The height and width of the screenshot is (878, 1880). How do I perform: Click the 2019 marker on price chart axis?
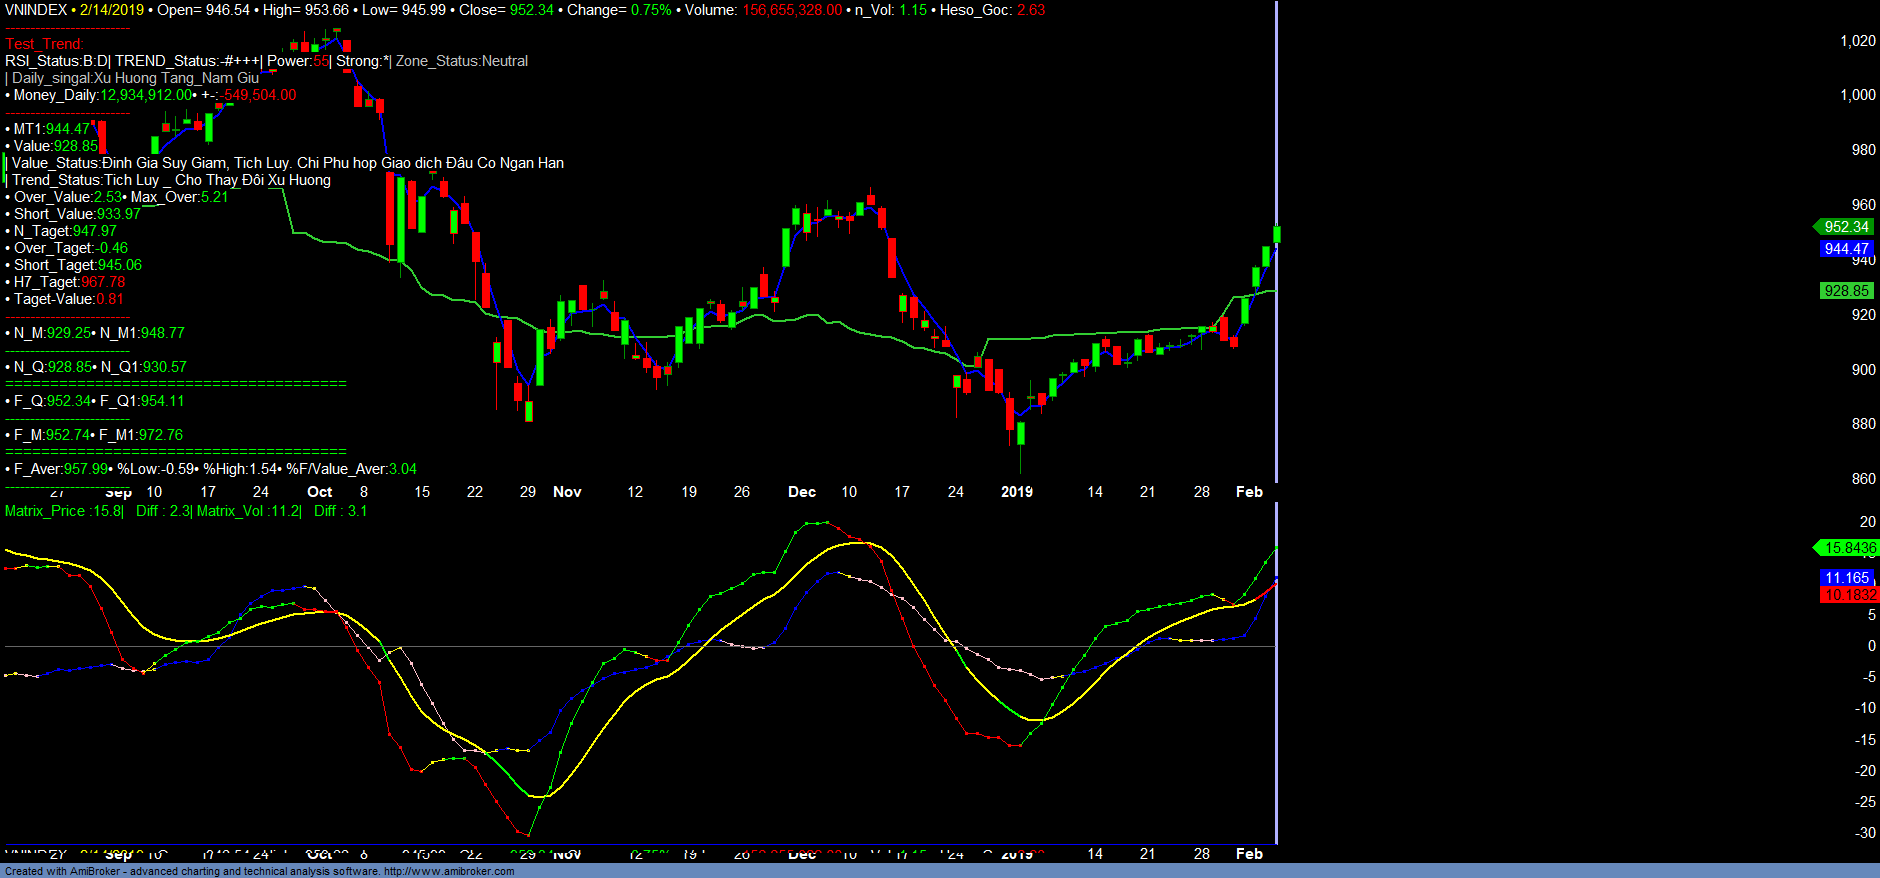1017,492
